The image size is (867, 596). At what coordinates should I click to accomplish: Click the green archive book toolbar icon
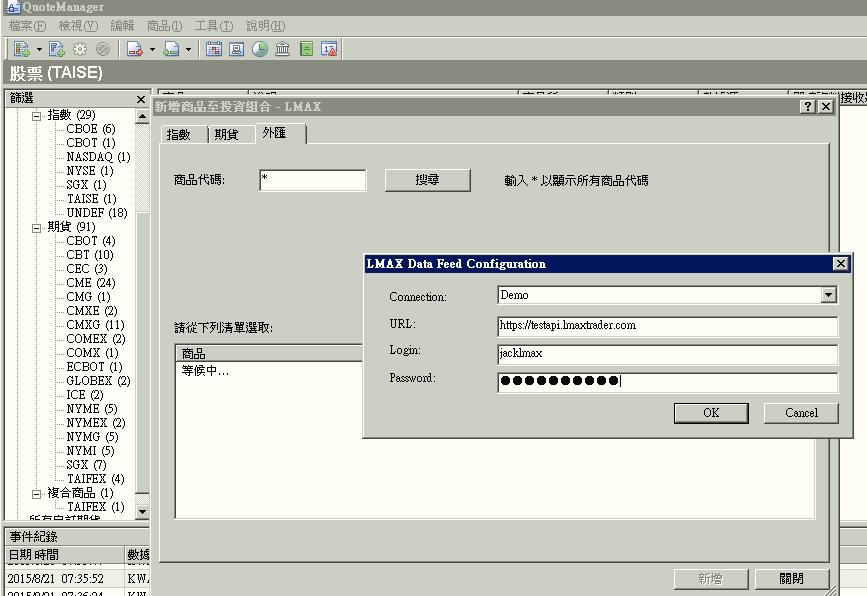pos(306,49)
